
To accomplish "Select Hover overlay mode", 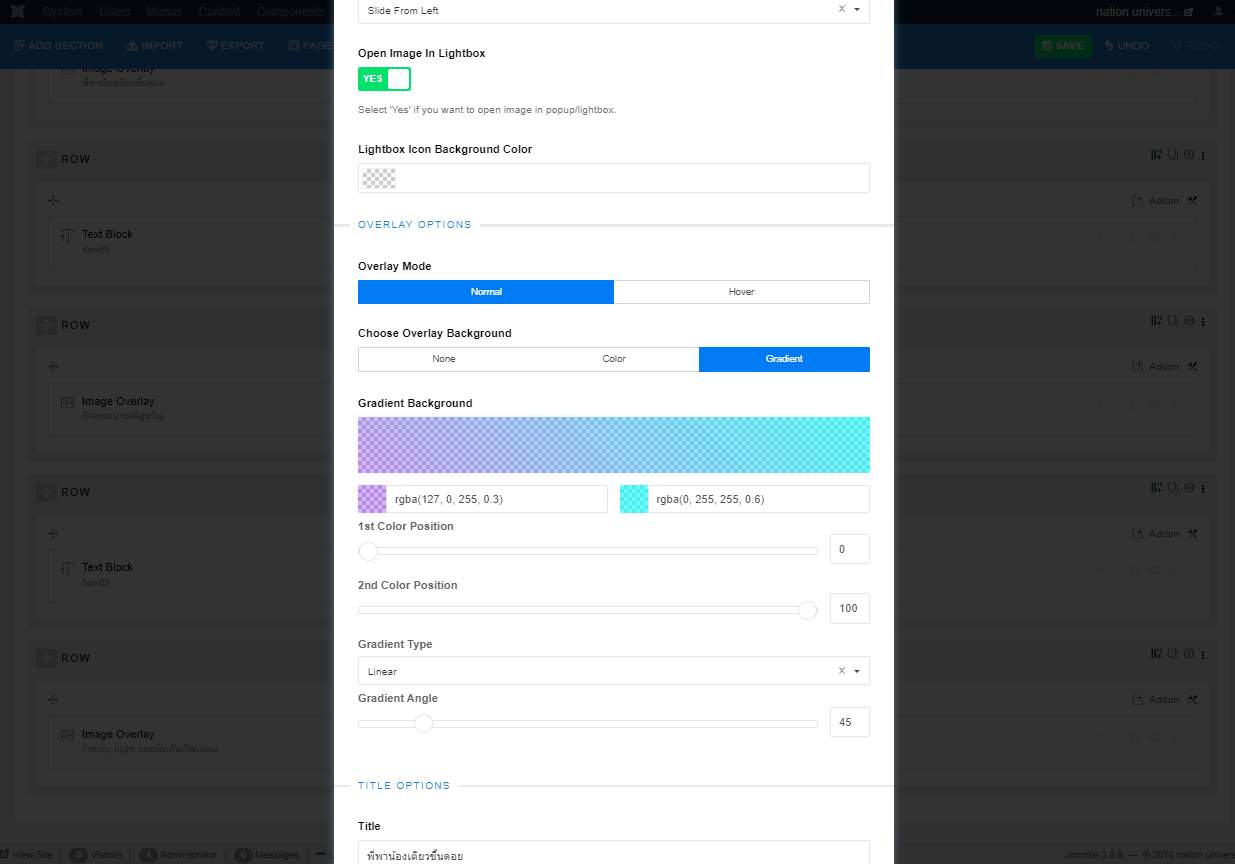I will [741, 292].
